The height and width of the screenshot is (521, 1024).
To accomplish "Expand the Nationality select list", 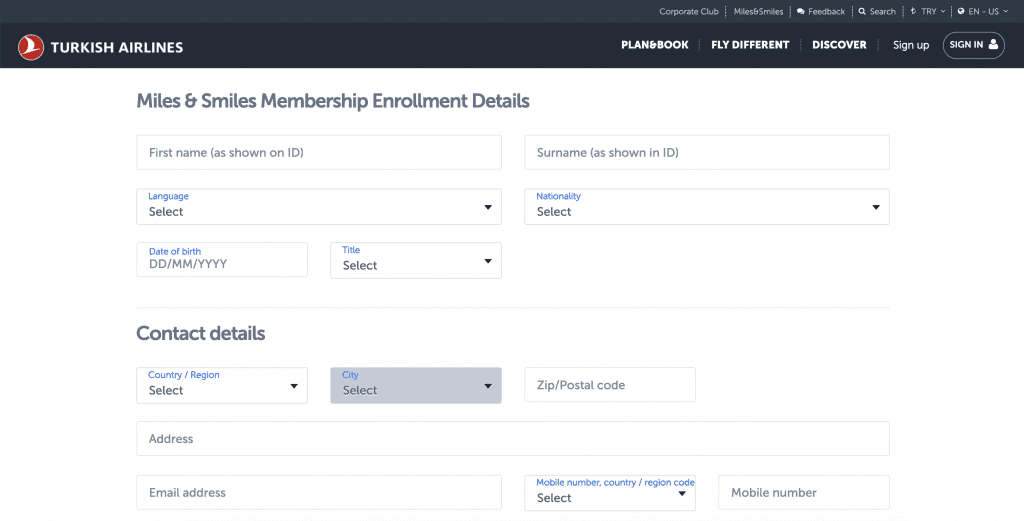I will tap(707, 206).
